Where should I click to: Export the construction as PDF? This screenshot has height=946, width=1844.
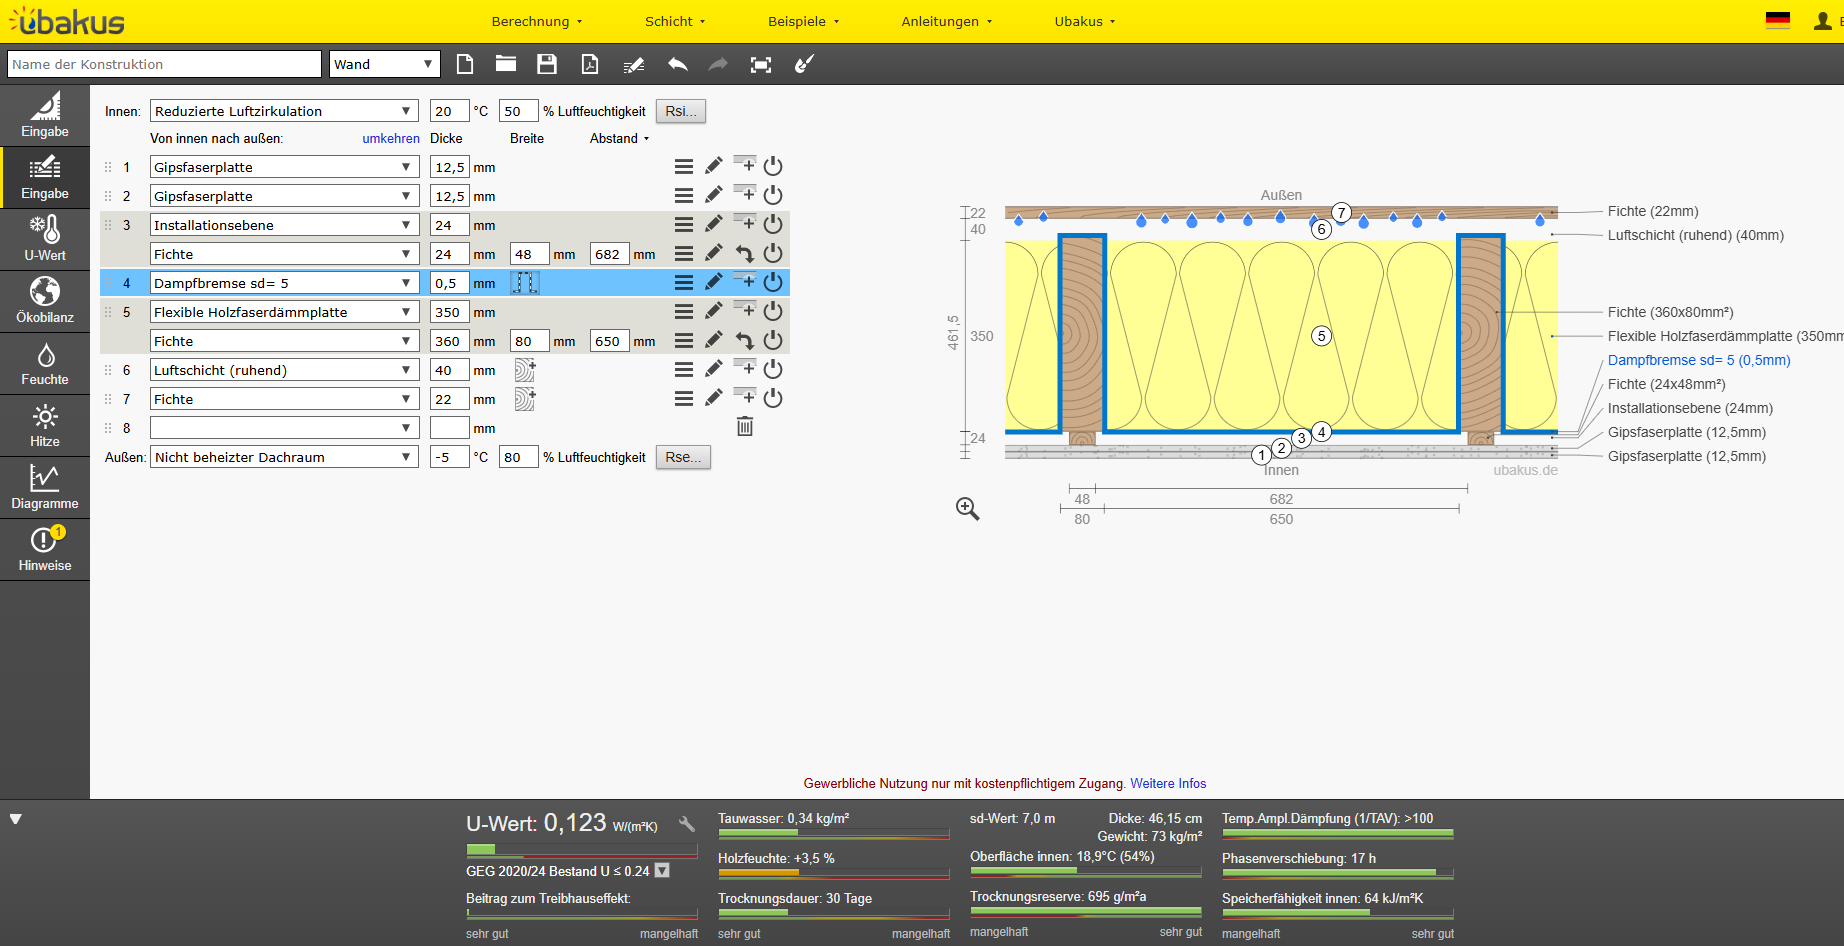[590, 64]
